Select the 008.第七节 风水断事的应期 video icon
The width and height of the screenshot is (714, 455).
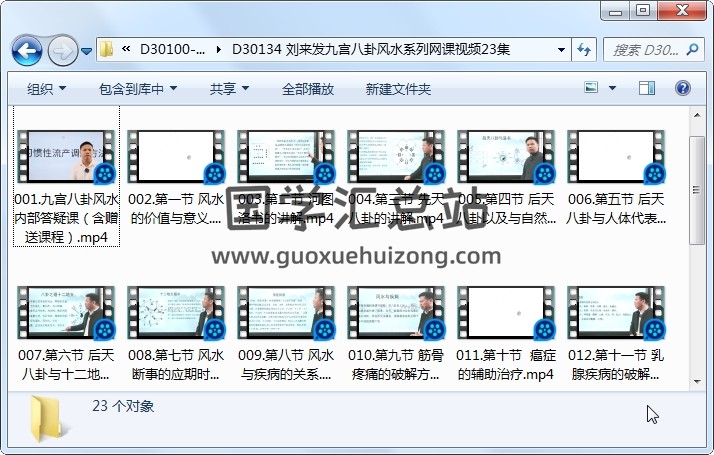click(176, 312)
